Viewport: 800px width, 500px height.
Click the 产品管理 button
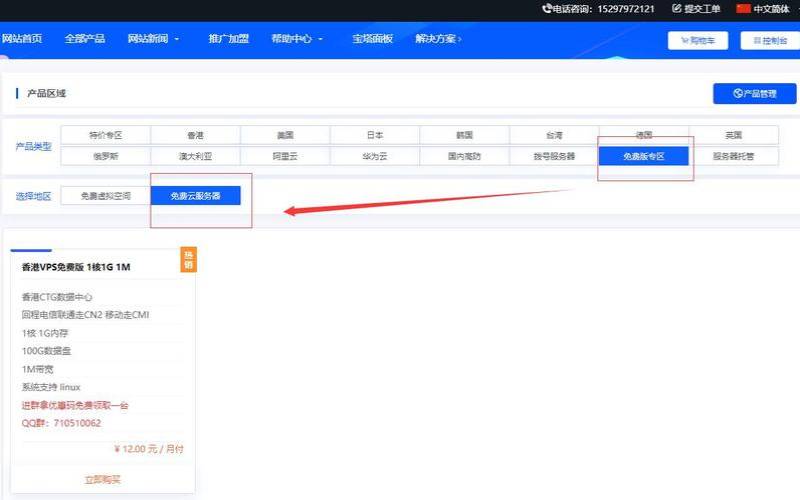pyautogui.click(x=754, y=93)
